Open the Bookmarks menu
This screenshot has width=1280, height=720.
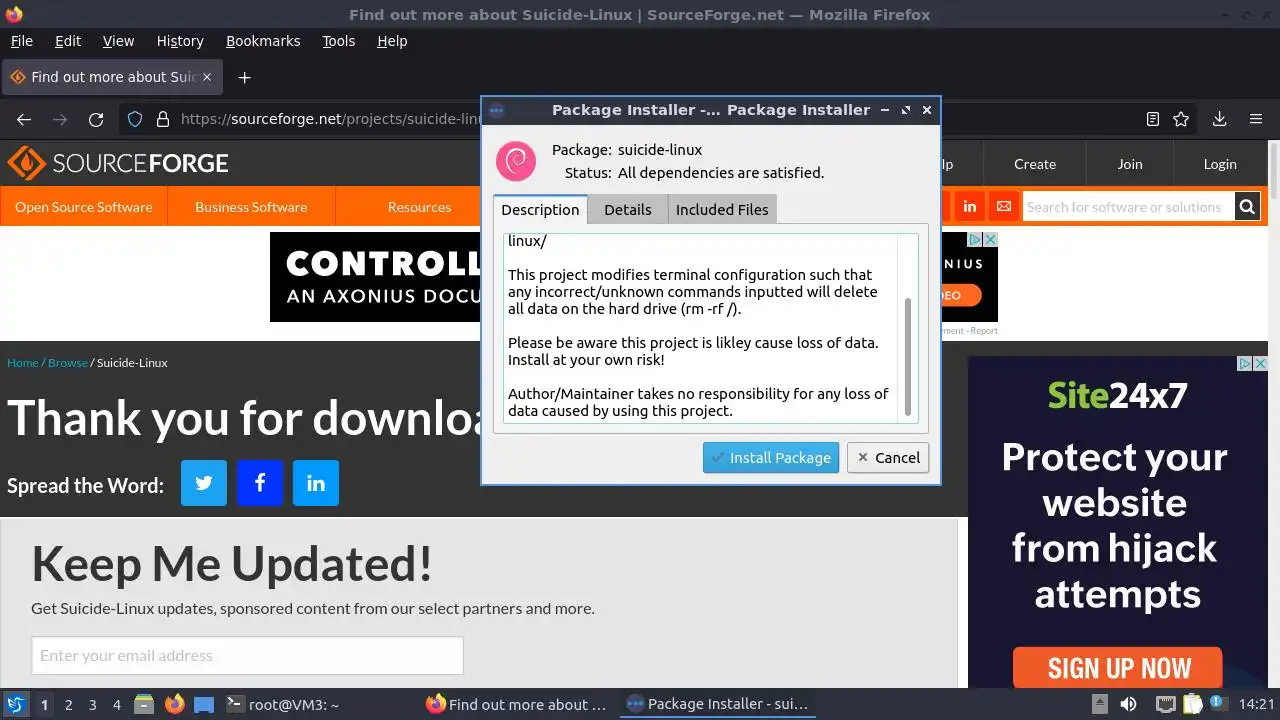pyautogui.click(x=263, y=41)
